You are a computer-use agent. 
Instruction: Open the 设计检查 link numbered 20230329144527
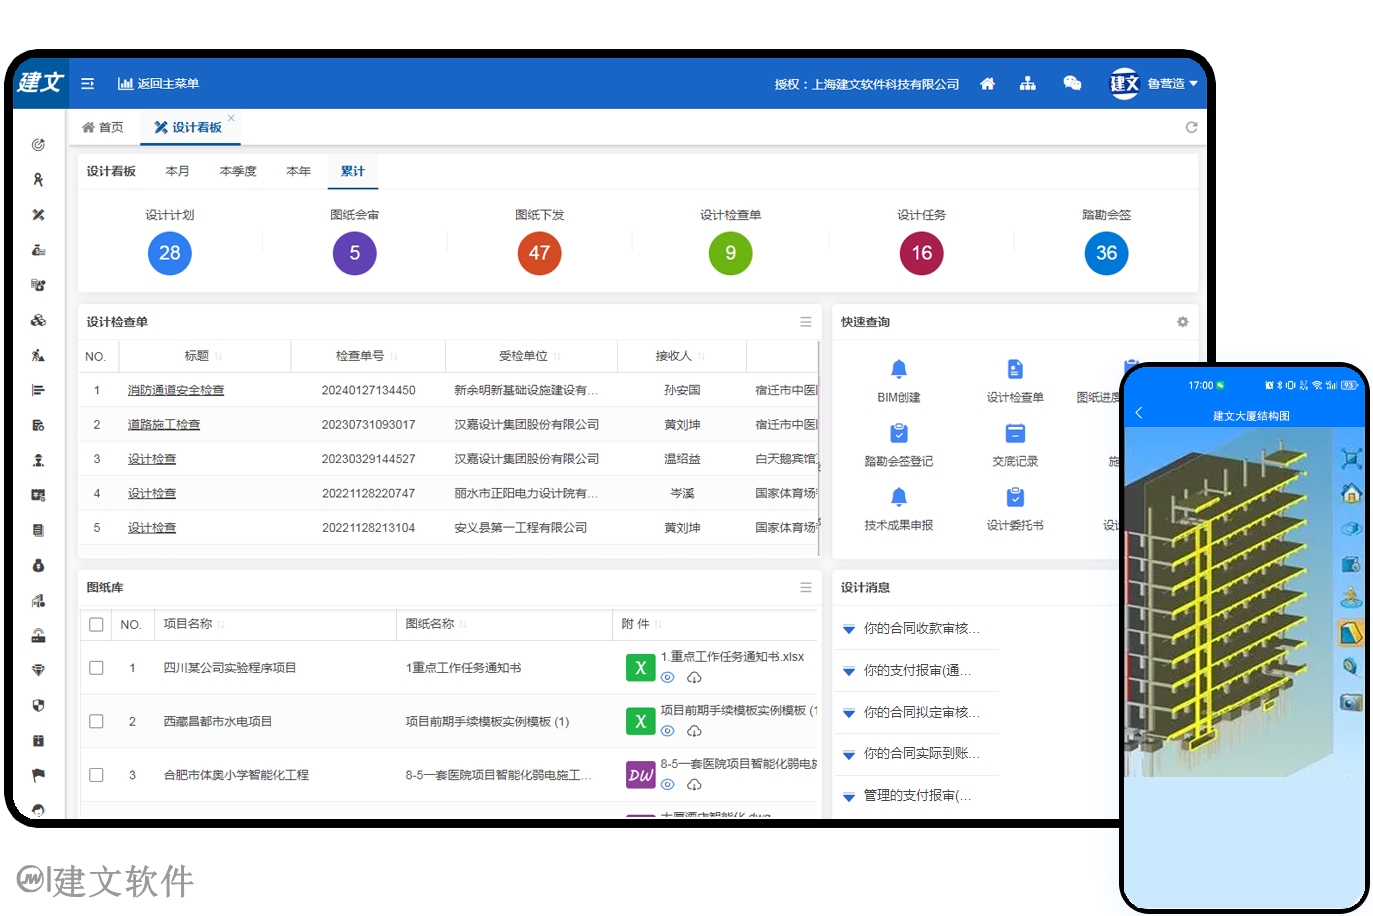[152, 459]
